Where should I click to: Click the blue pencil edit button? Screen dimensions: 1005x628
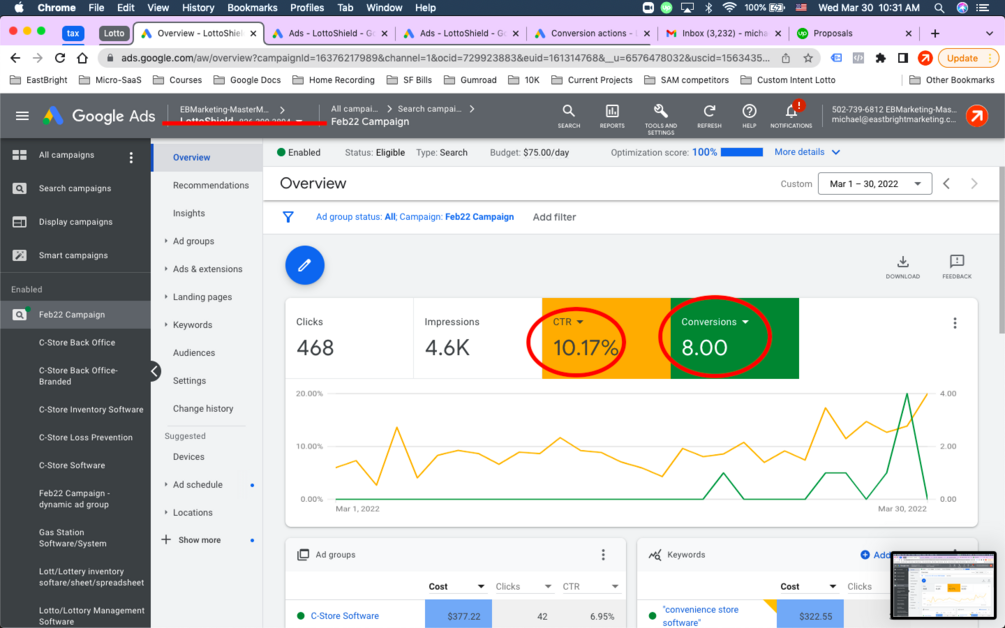[x=304, y=265]
